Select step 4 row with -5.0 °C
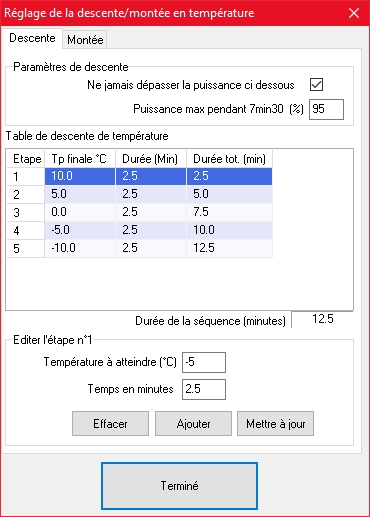 [140, 230]
